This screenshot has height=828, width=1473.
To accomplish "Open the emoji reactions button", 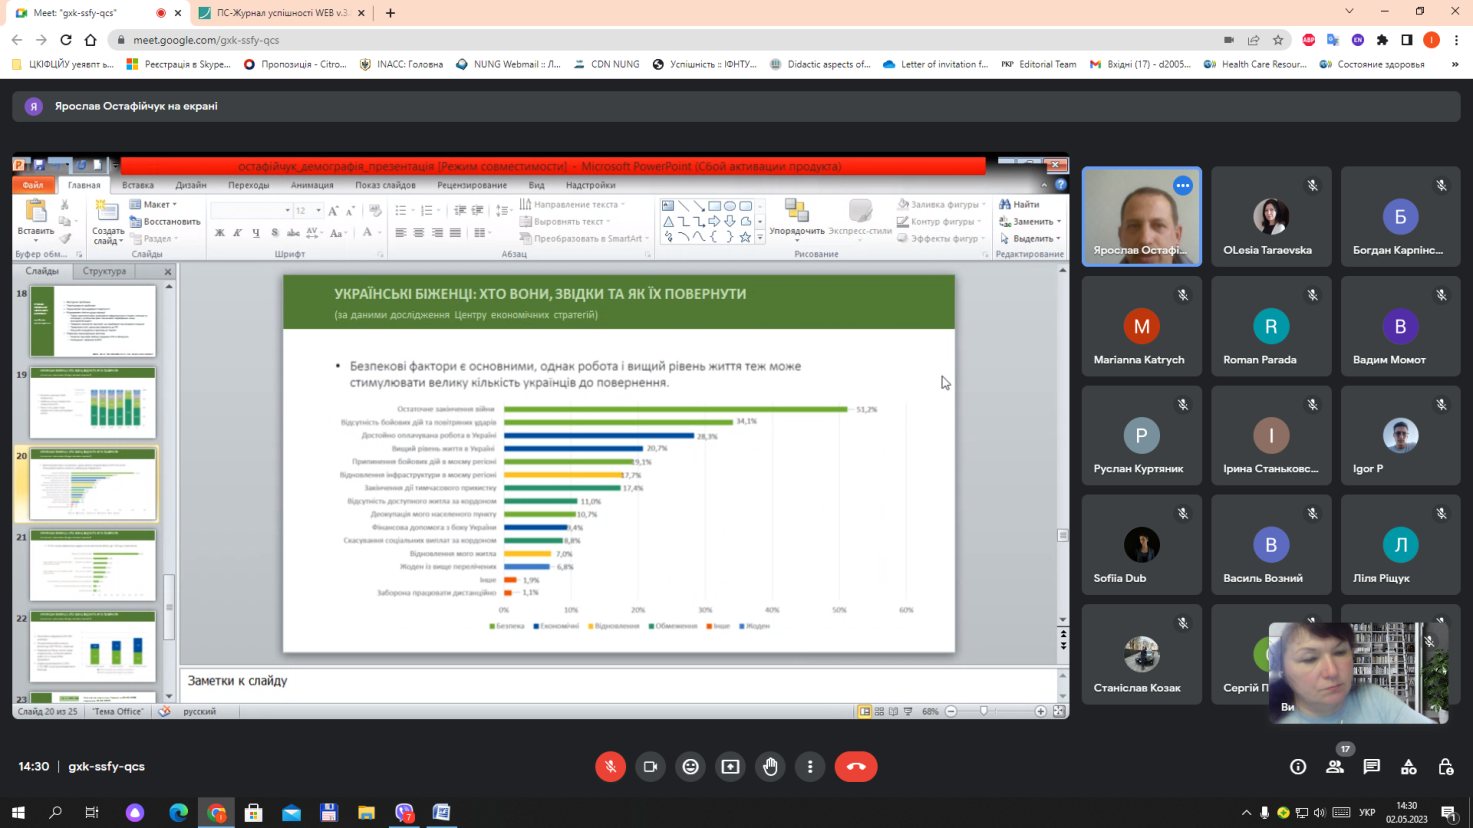I will tap(690, 767).
